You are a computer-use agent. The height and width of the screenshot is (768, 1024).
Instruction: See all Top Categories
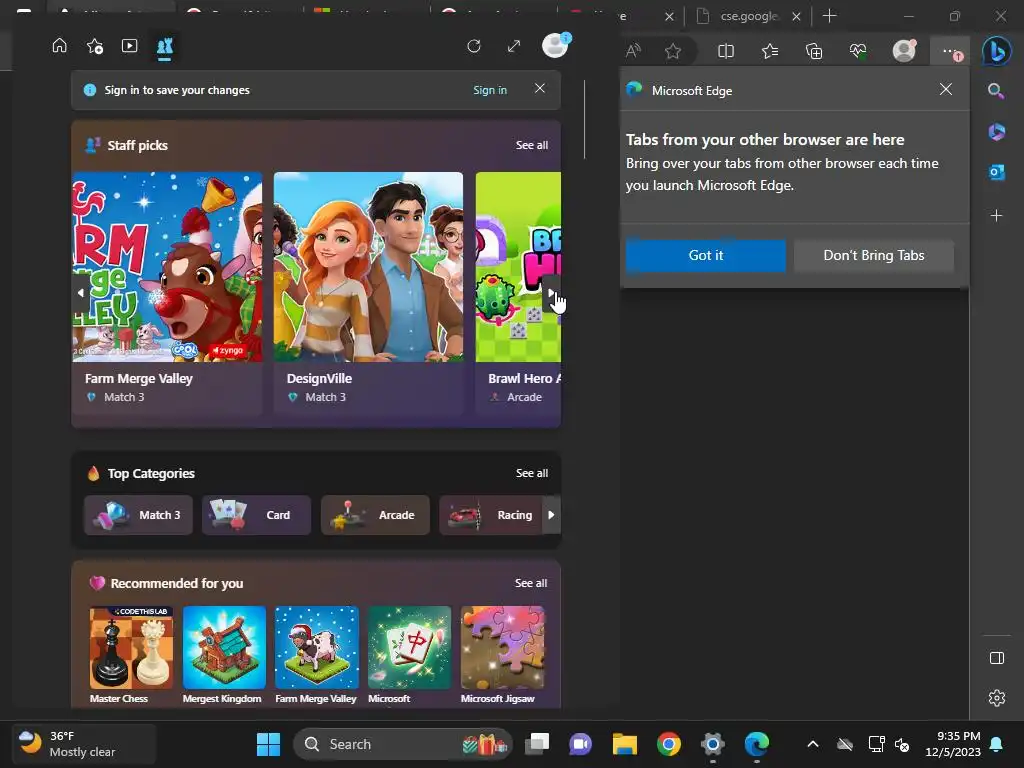[532, 473]
